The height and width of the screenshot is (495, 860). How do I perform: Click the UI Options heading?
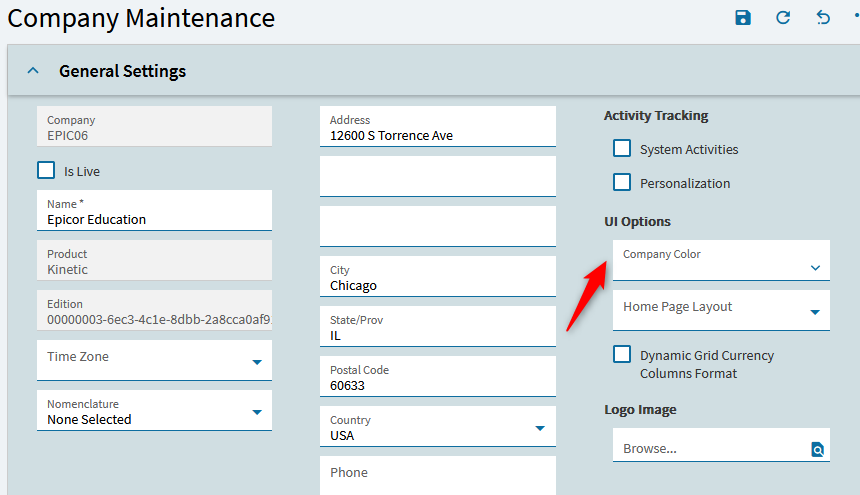637,221
